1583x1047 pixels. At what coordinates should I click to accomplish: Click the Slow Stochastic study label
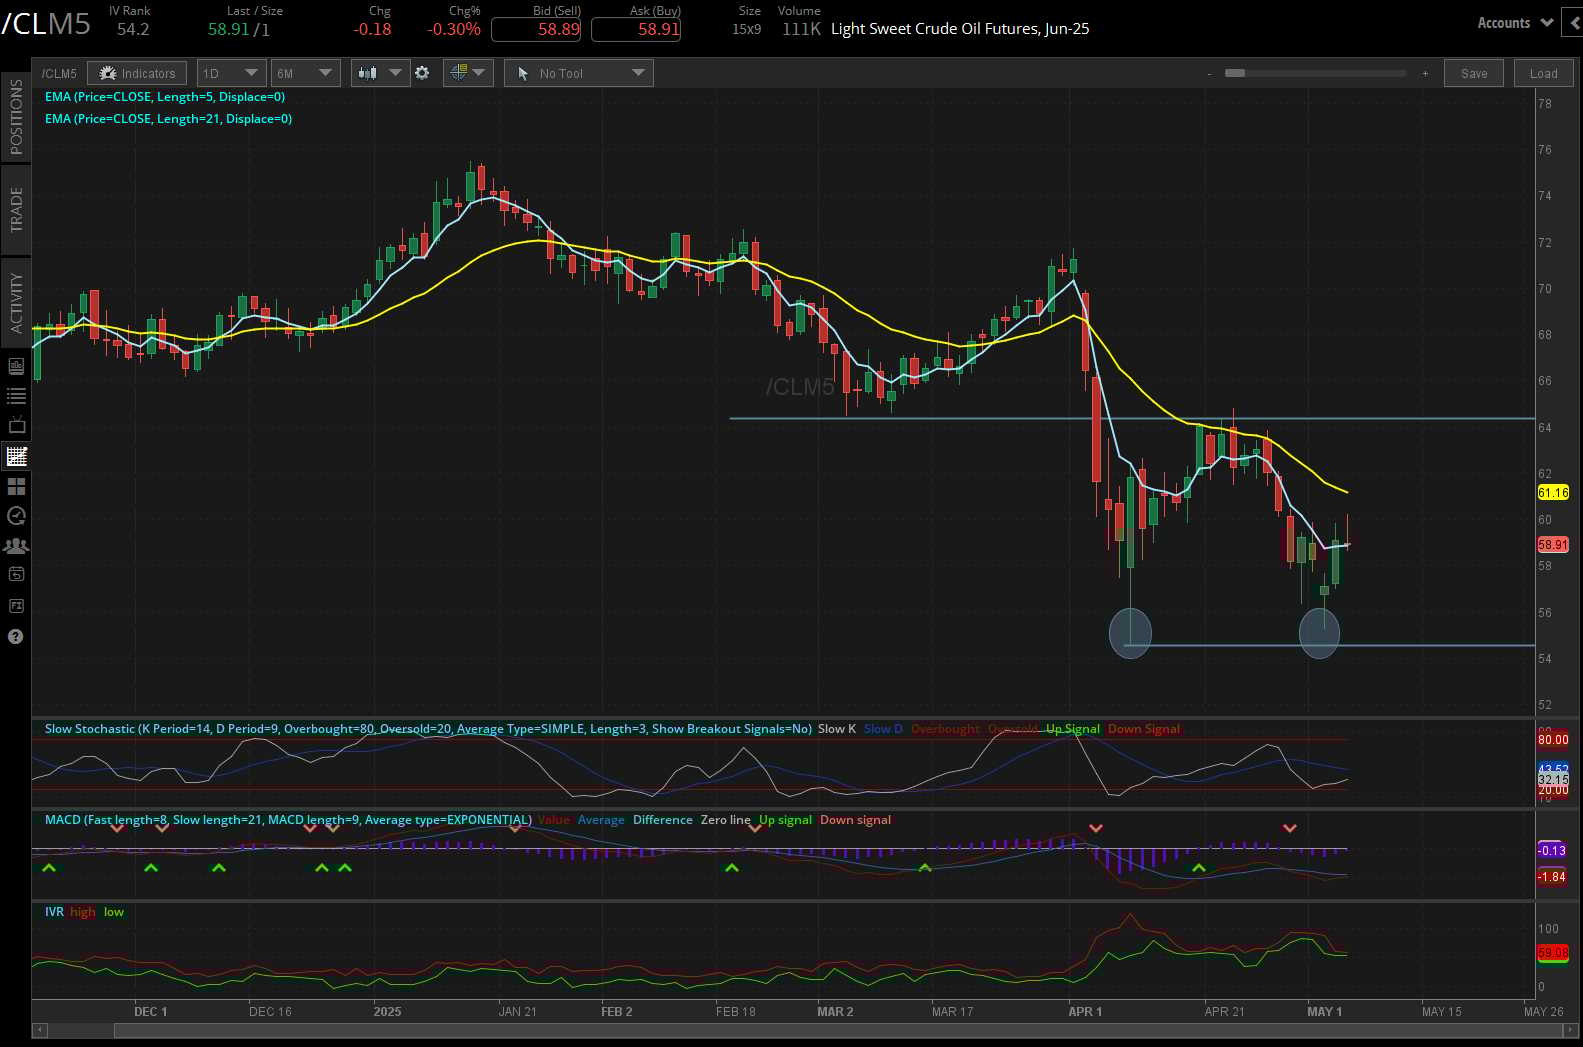click(x=428, y=729)
